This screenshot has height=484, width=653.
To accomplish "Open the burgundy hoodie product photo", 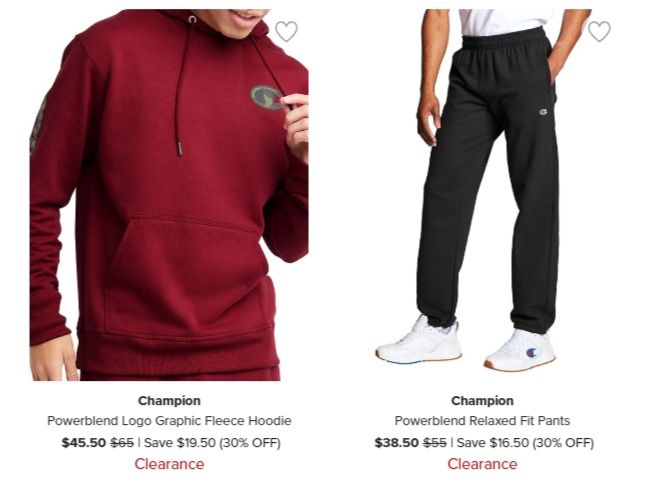I will click(x=169, y=195).
